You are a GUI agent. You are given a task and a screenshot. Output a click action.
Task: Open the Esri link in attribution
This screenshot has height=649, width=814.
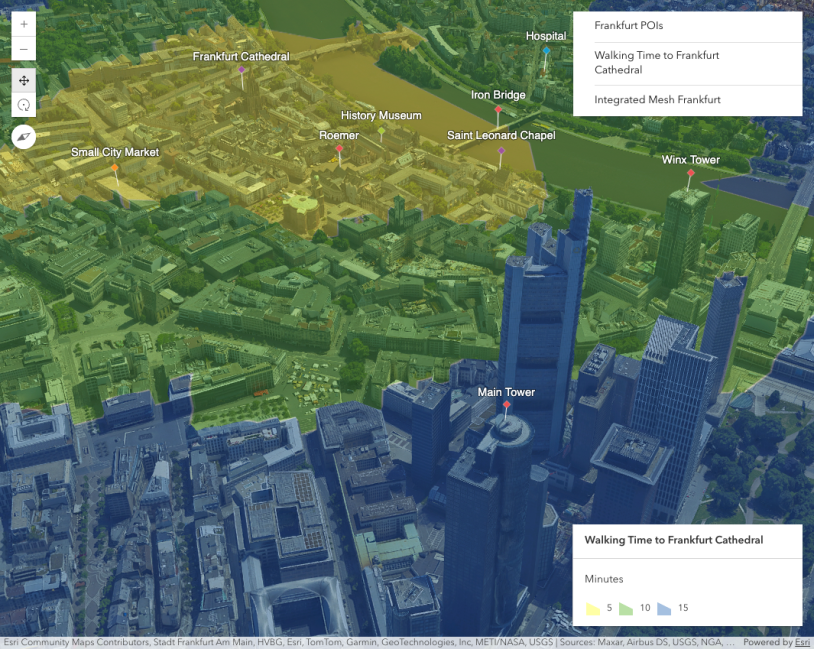(803, 643)
